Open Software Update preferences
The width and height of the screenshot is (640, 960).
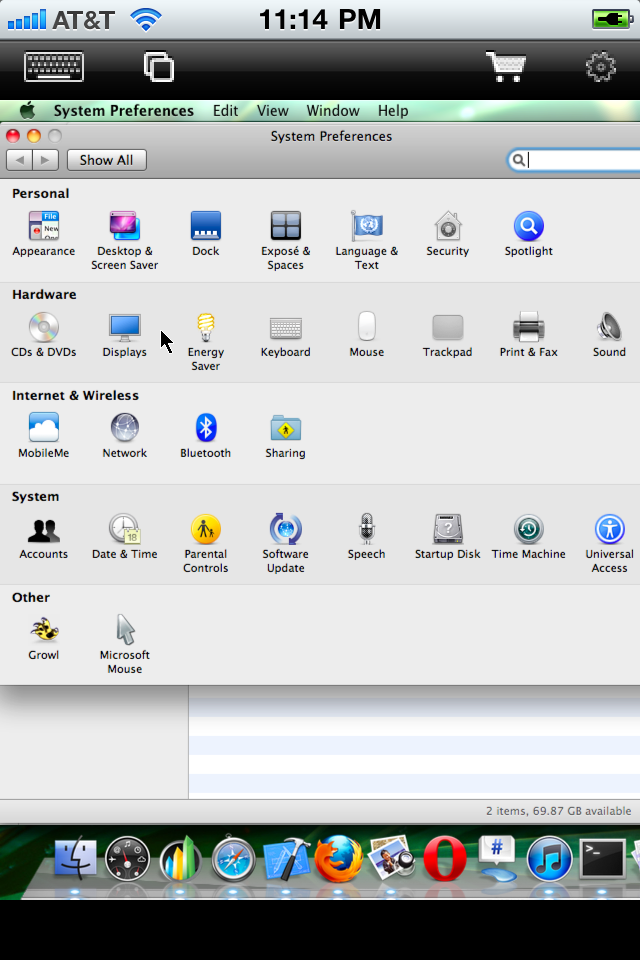pos(285,544)
